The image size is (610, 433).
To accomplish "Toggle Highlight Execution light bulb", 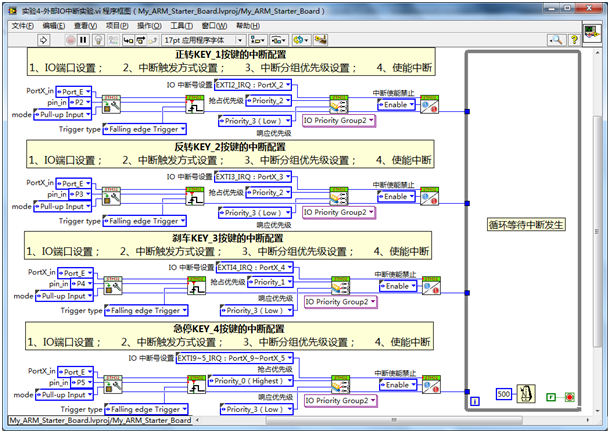I will coord(99,40).
